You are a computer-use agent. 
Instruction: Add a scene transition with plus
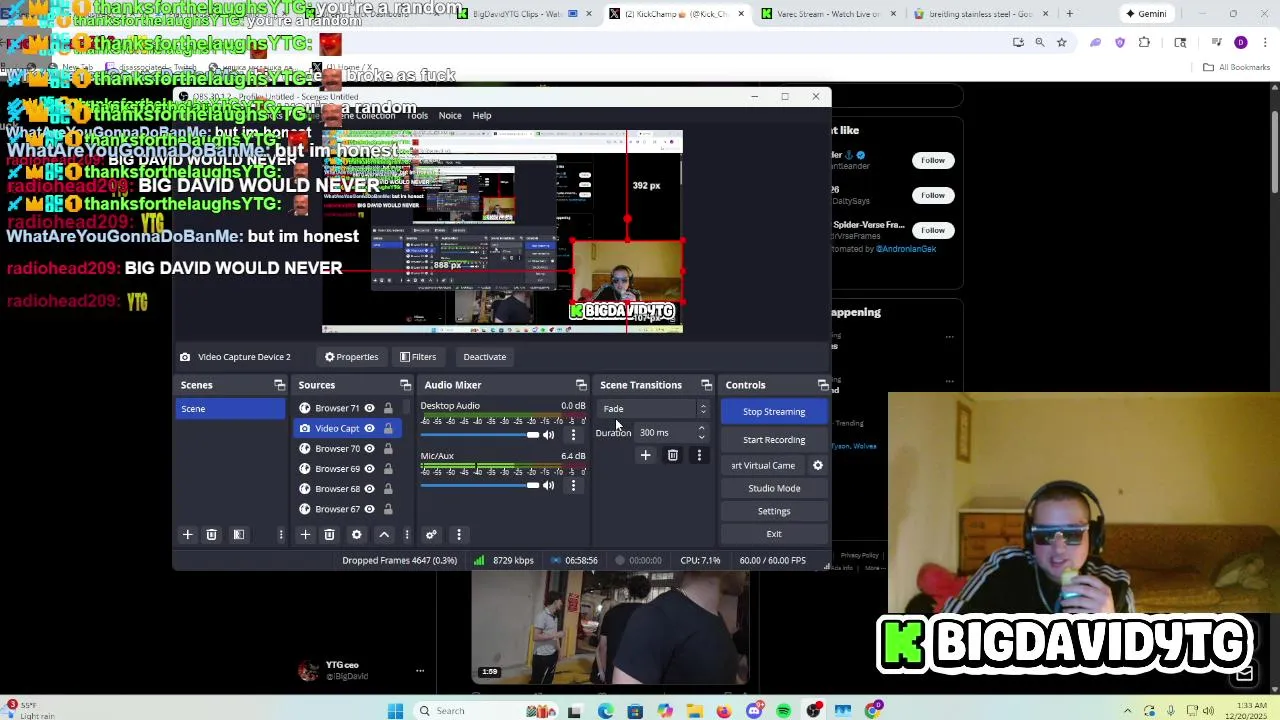645,456
